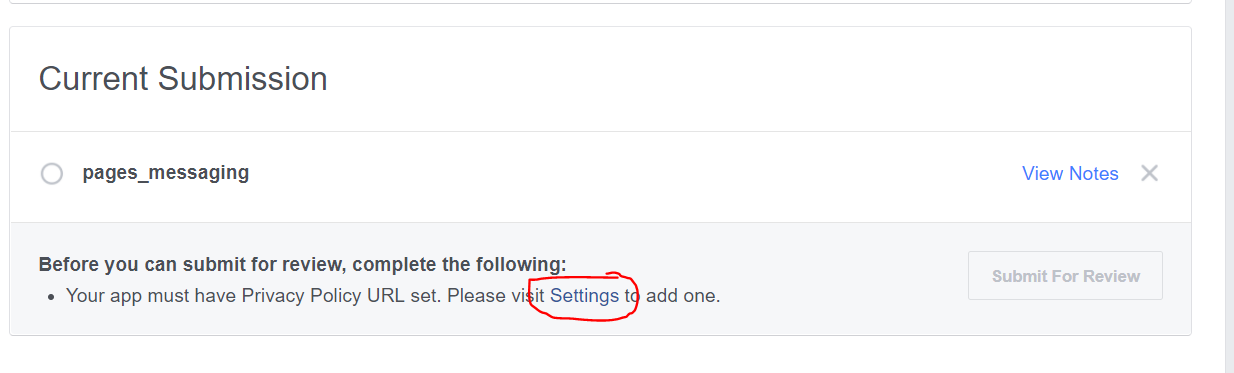This screenshot has height=373, width=1234.
Task: Click the white card edge above Current Submission
Action: pyautogui.click(x=600, y=27)
